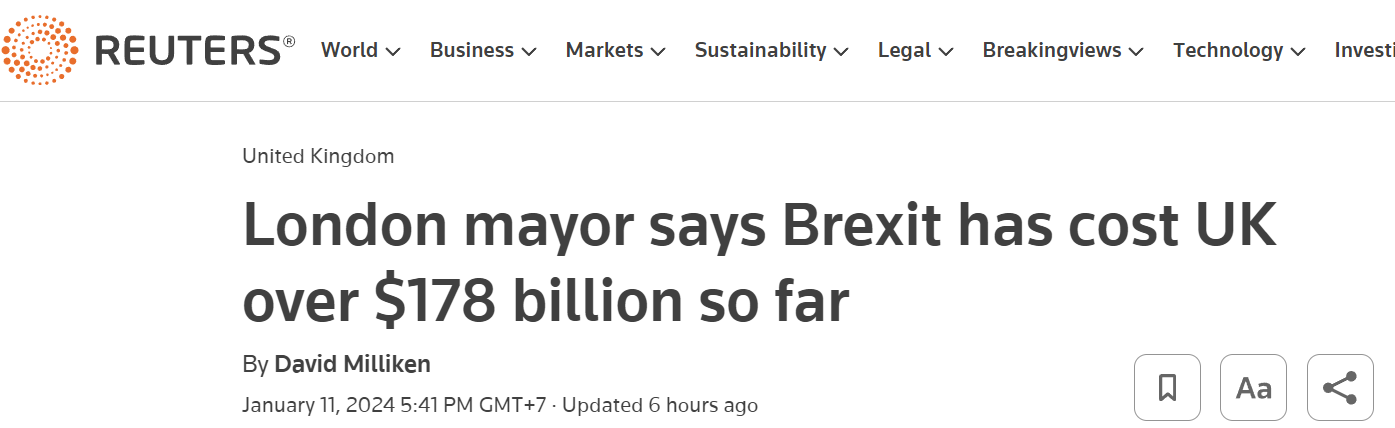The image size is (1395, 428).
Task: View author David Milliken's profile
Action: [352, 364]
